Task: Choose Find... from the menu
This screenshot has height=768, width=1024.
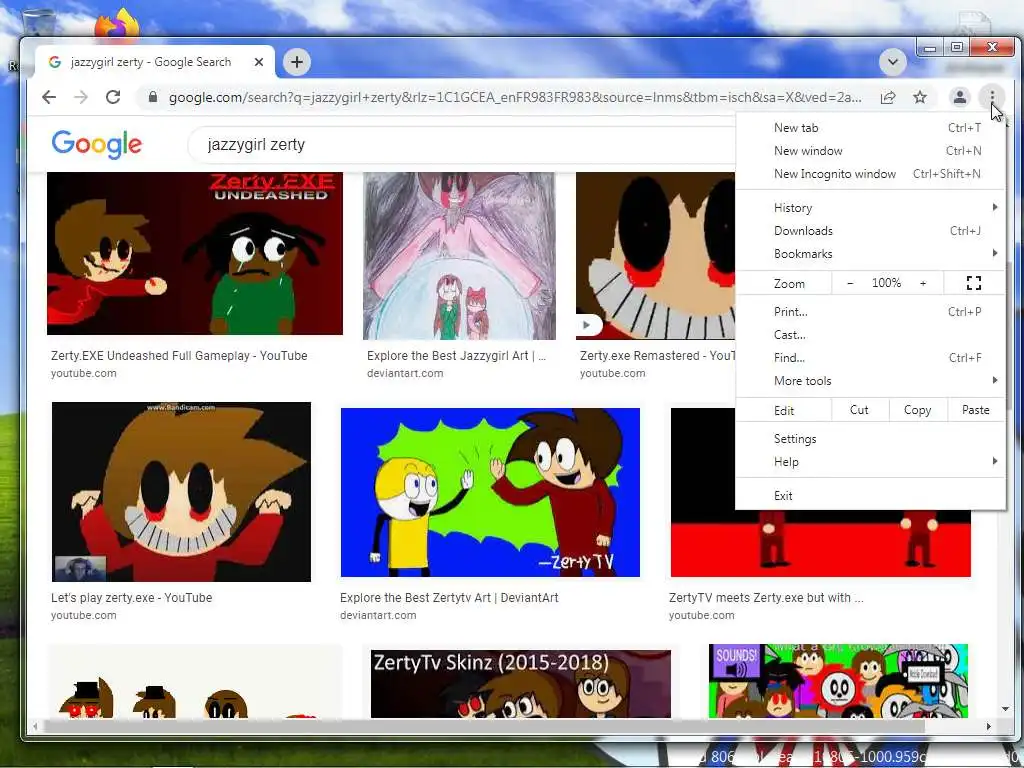Action: click(870, 357)
